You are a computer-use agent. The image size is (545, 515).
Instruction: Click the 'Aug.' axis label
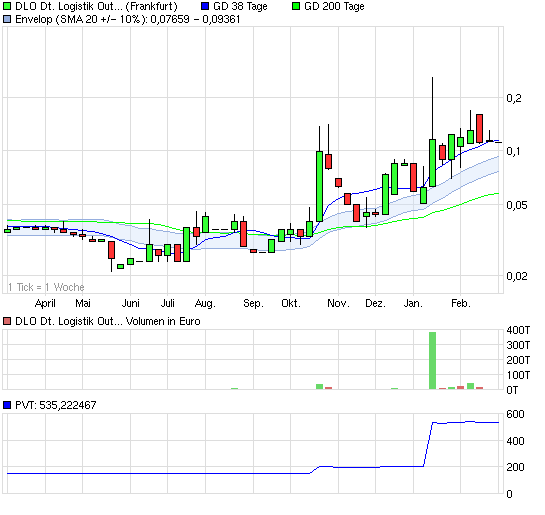205,303
